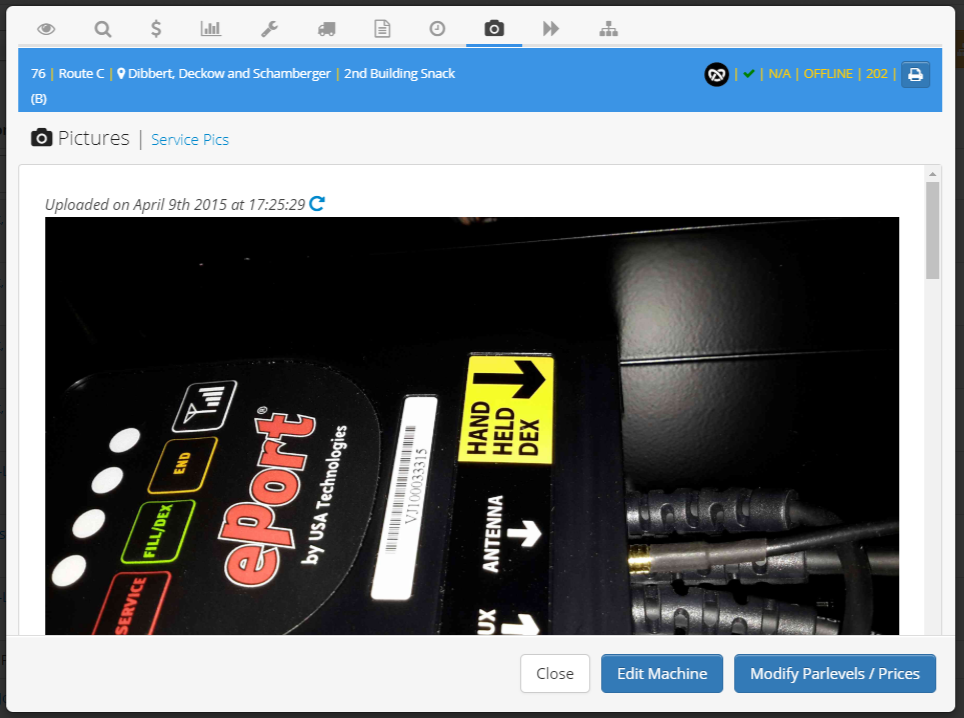
Task: Click the upload date caption text
Action: point(175,205)
